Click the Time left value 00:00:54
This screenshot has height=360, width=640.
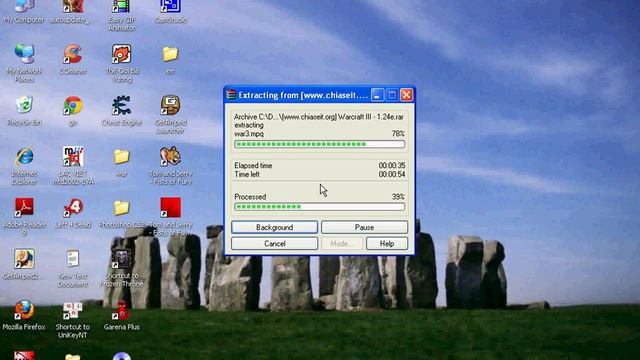392,175
